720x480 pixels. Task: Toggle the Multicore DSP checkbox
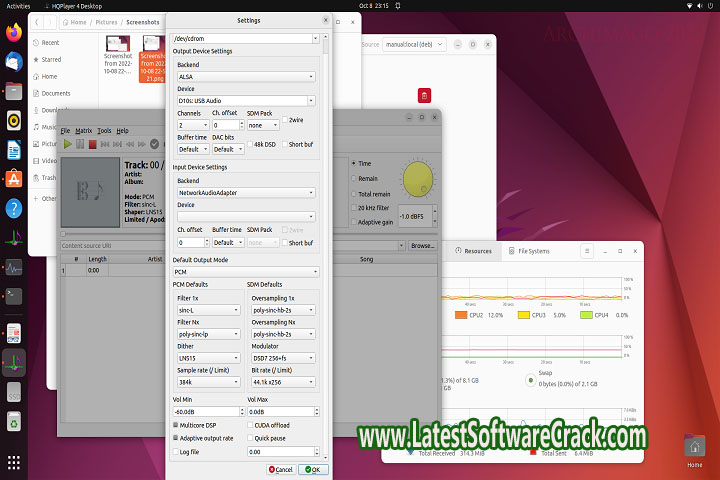point(177,425)
